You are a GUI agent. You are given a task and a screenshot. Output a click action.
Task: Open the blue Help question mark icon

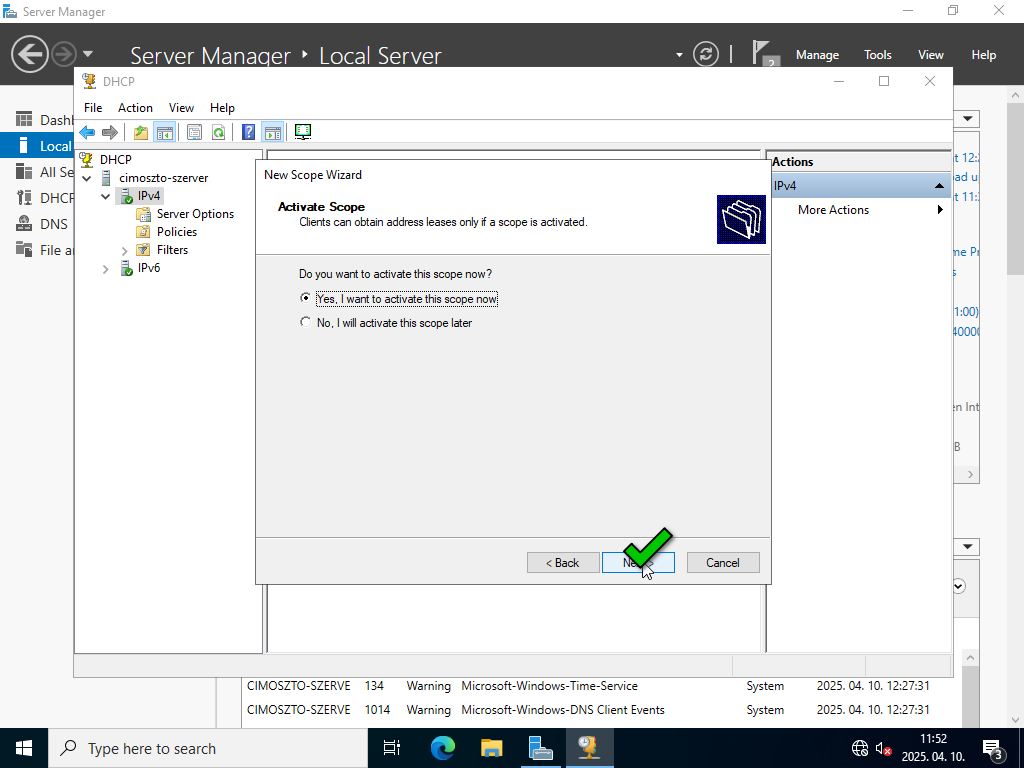click(248, 132)
